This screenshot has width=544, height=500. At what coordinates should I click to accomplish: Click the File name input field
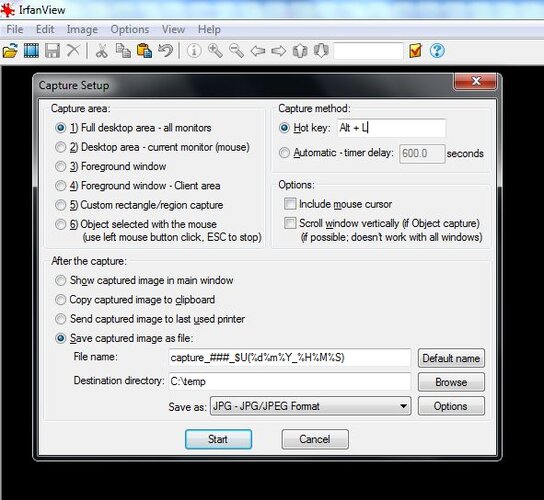(x=290, y=358)
